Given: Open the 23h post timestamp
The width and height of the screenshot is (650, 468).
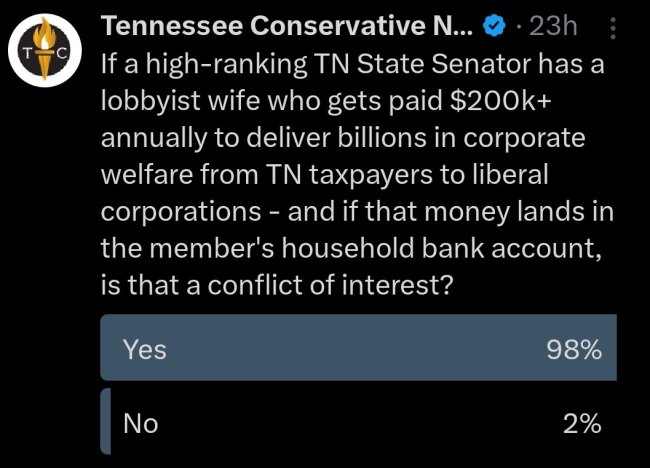Looking at the screenshot, I should point(553,26).
